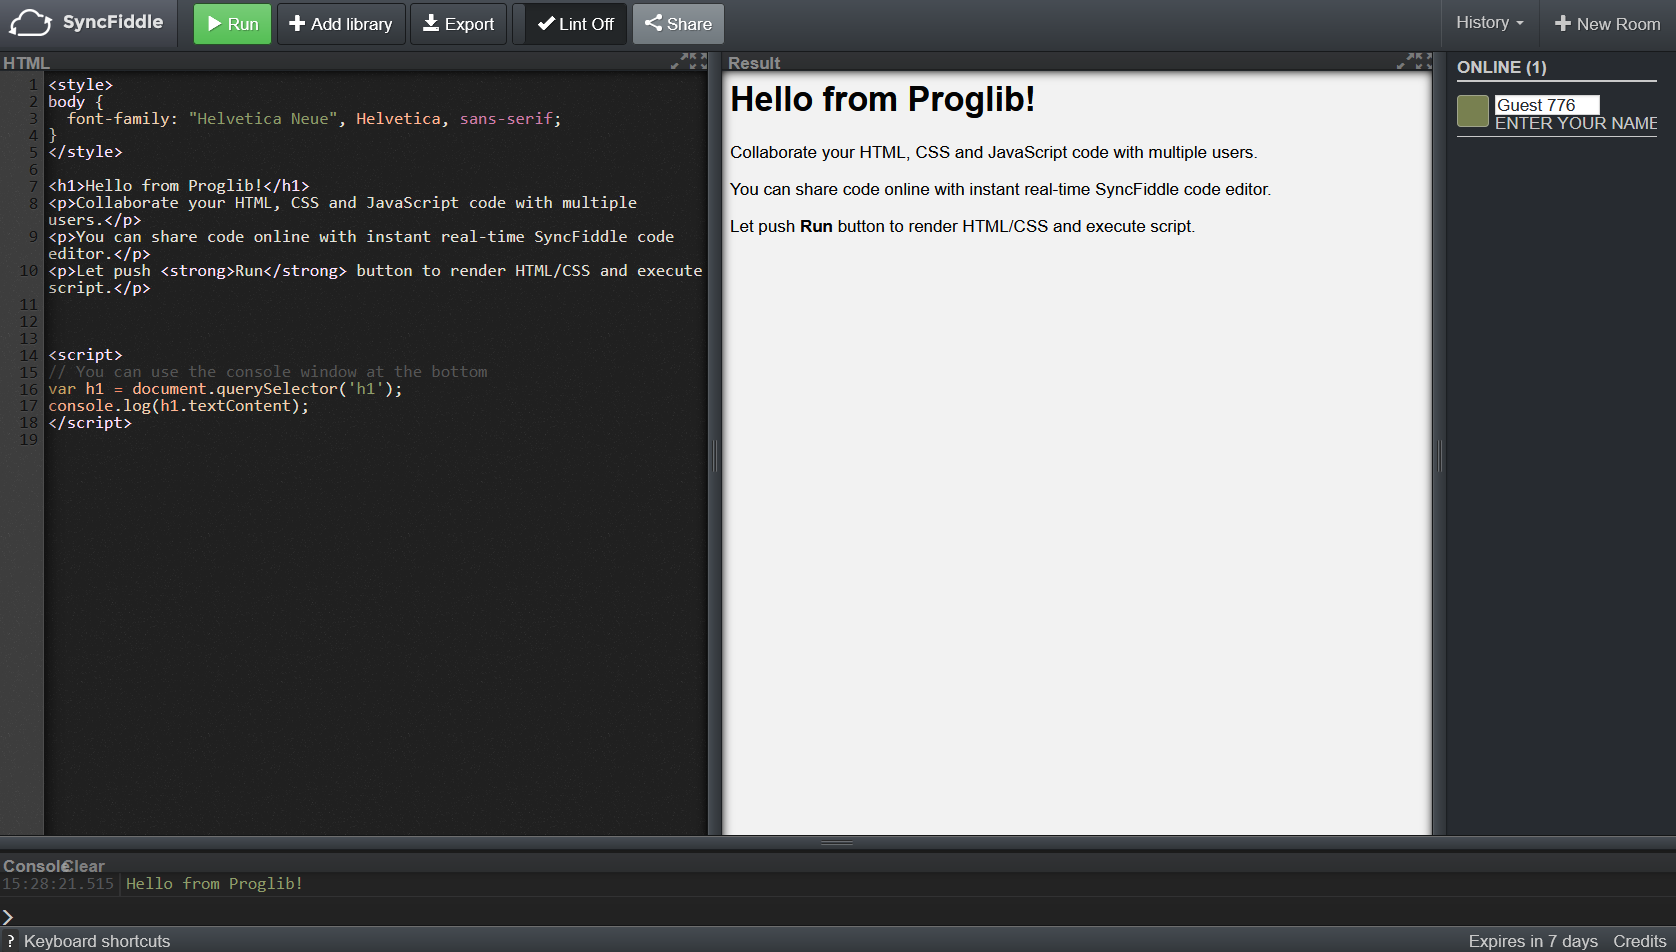Image resolution: width=1676 pixels, height=952 pixels.
Task: Open the Keyboard shortcuts help
Action: (x=97, y=941)
